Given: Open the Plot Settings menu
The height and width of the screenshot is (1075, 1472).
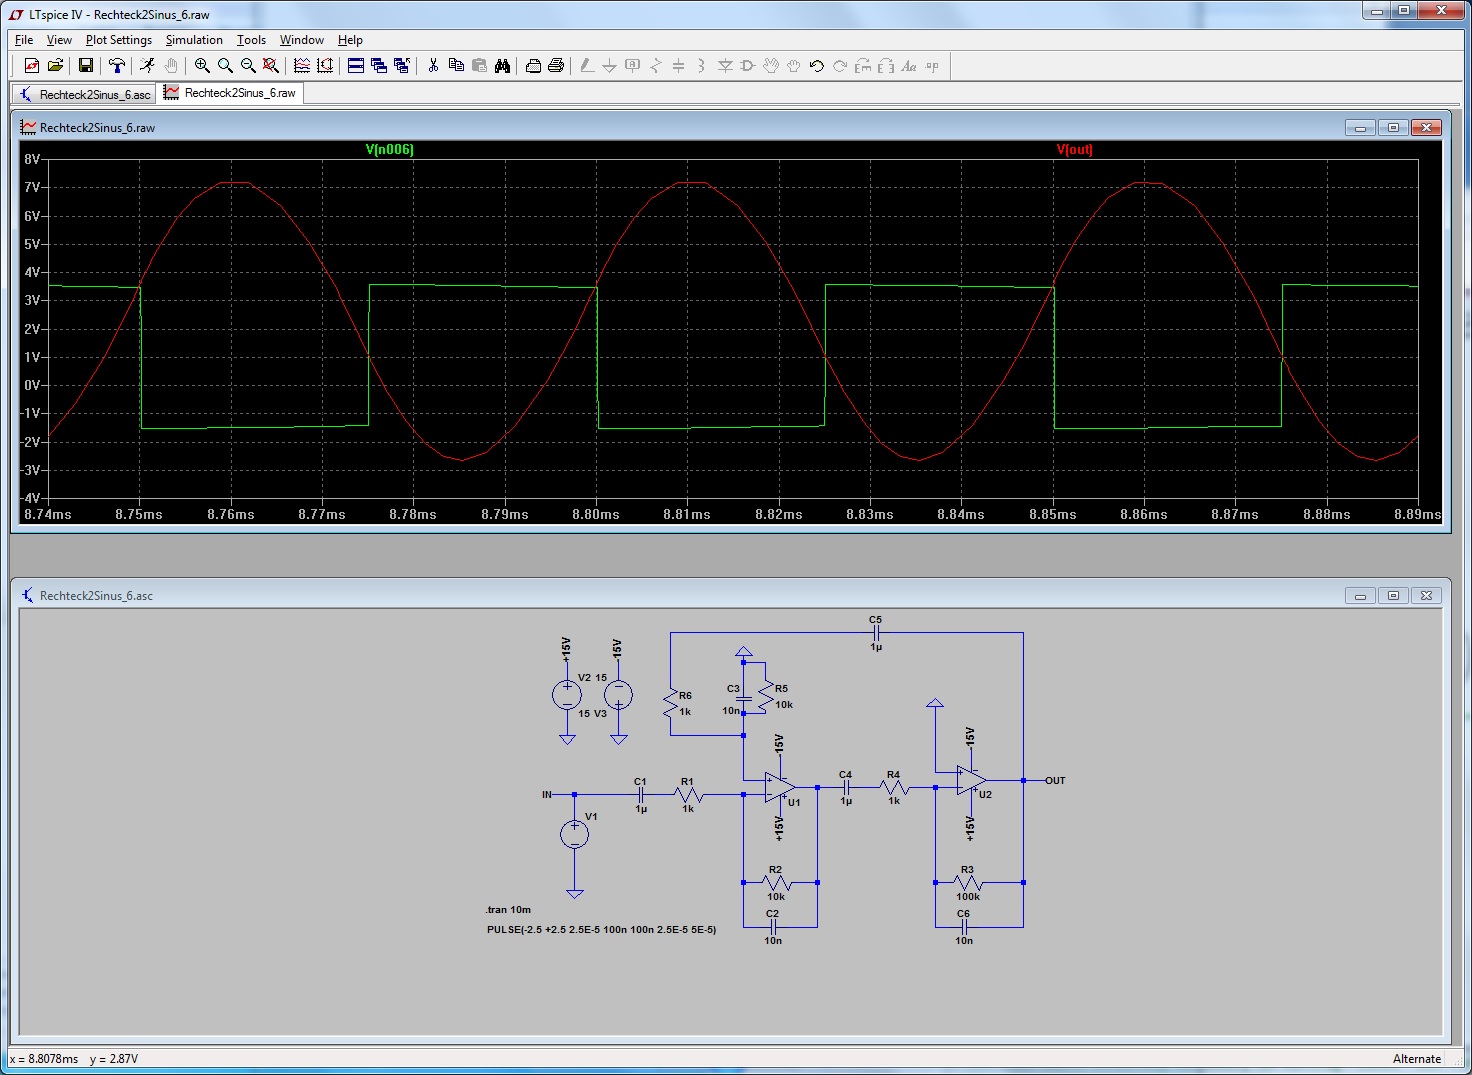Looking at the screenshot, I should (x=119, y=40).
